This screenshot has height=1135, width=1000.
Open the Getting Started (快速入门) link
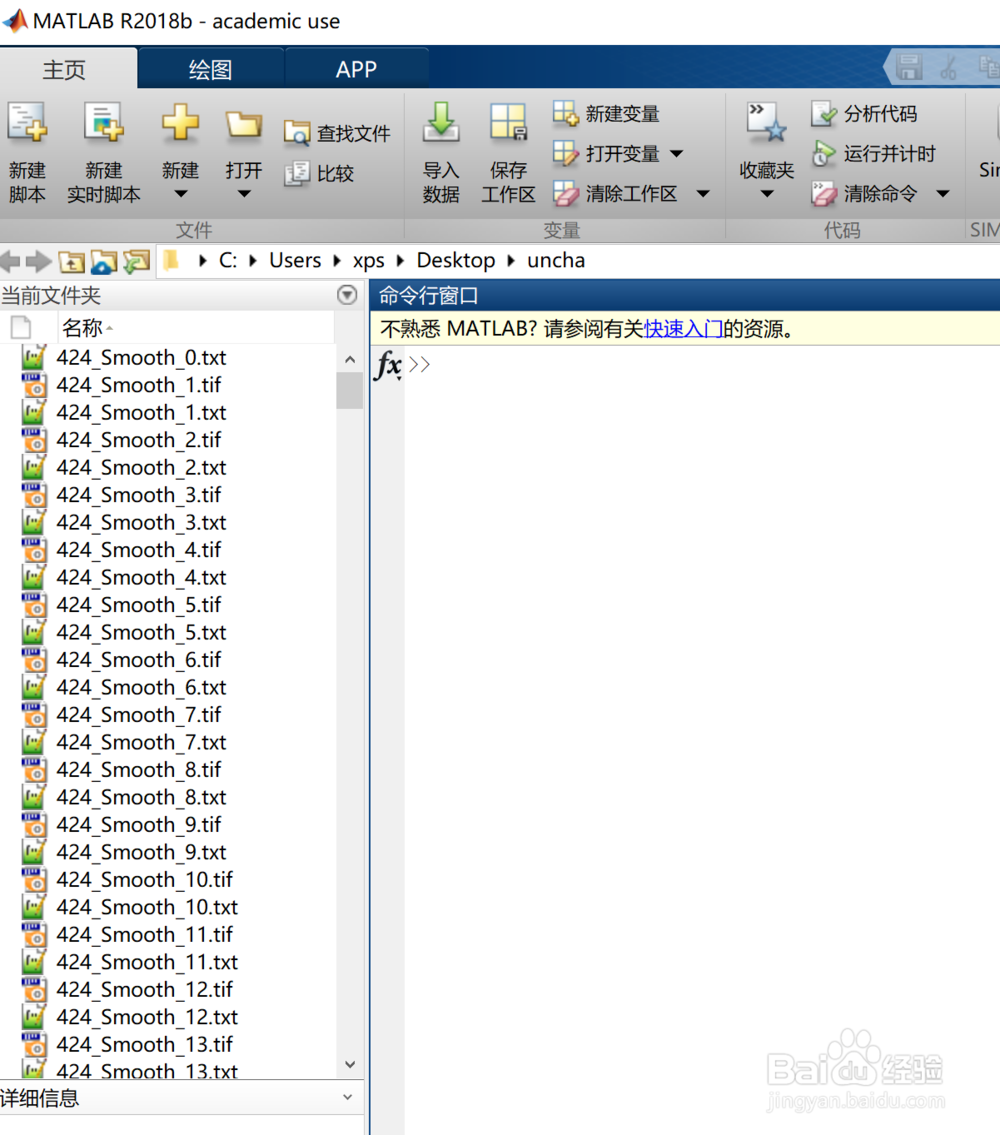coord(684,329)
